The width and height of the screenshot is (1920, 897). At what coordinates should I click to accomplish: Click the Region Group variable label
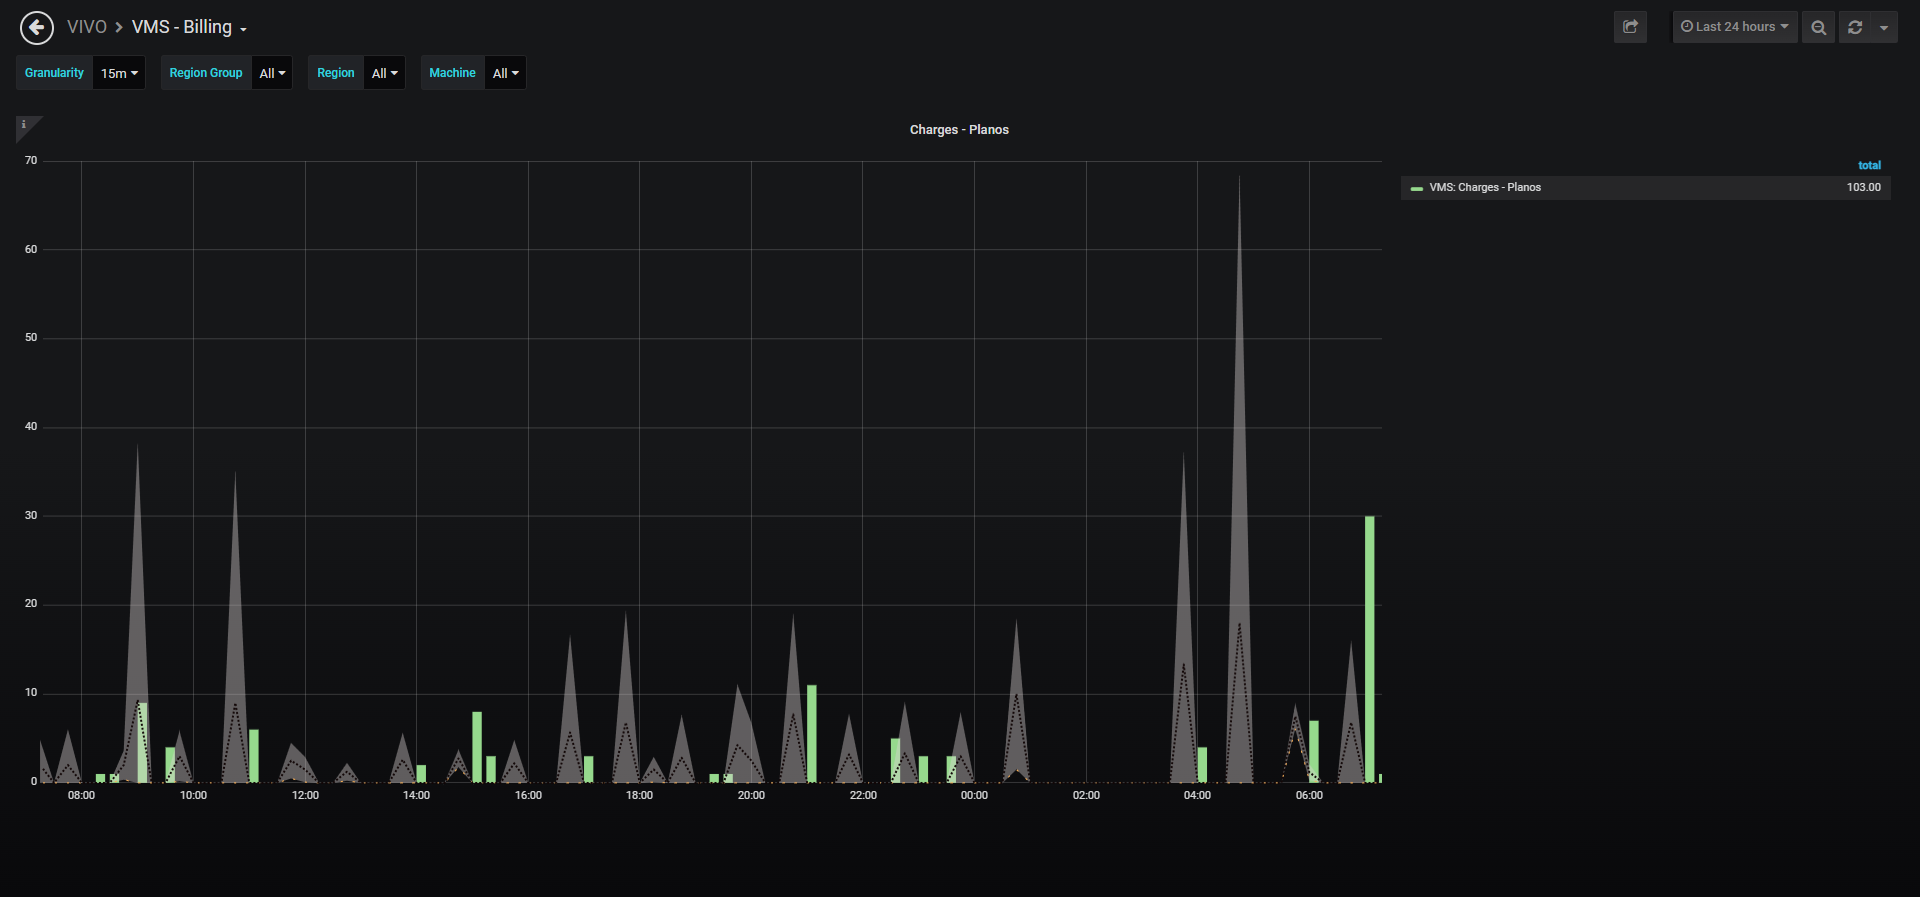(206, 73)
